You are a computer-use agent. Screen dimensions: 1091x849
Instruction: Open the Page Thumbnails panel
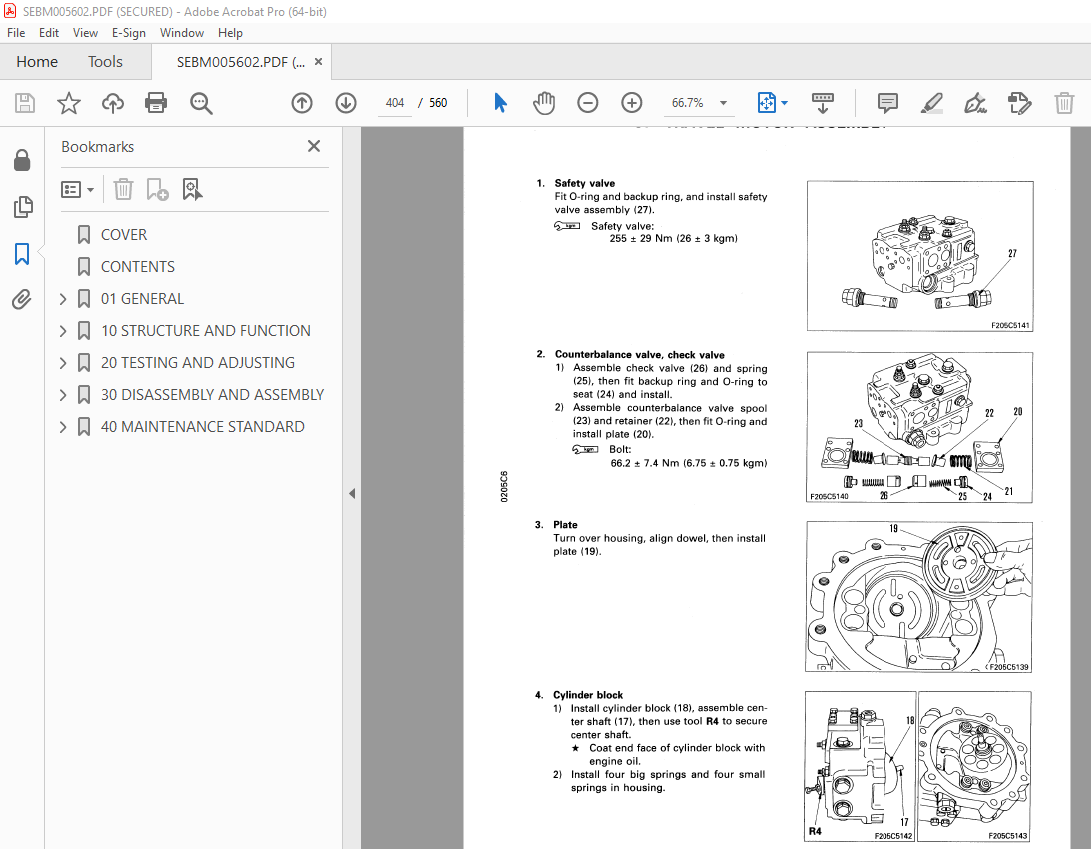click(22, 207)
